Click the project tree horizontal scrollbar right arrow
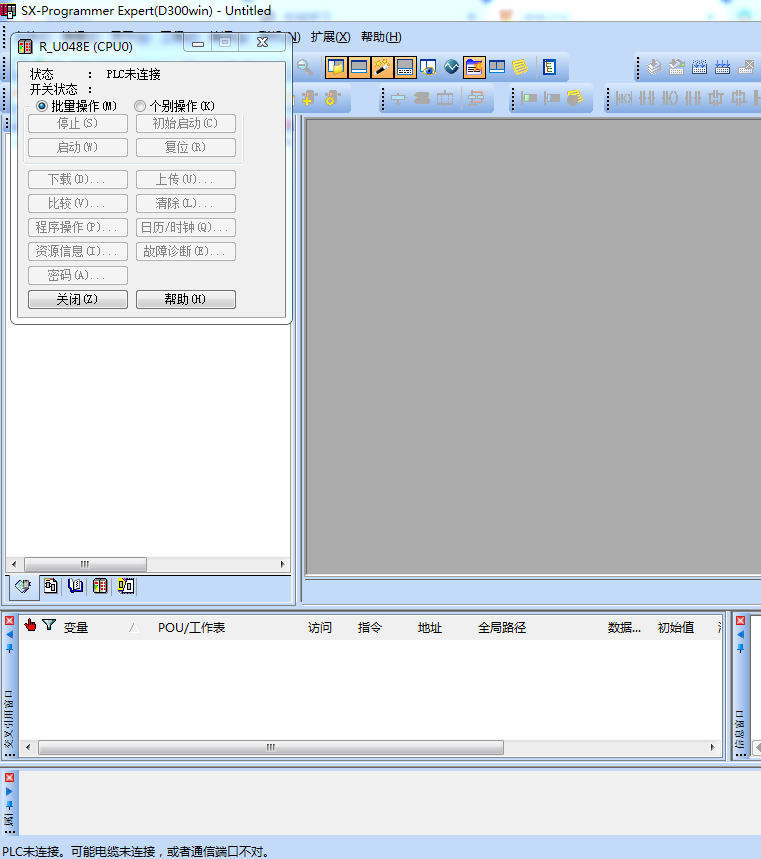761x859 pixels. click(x=283, y=564)
